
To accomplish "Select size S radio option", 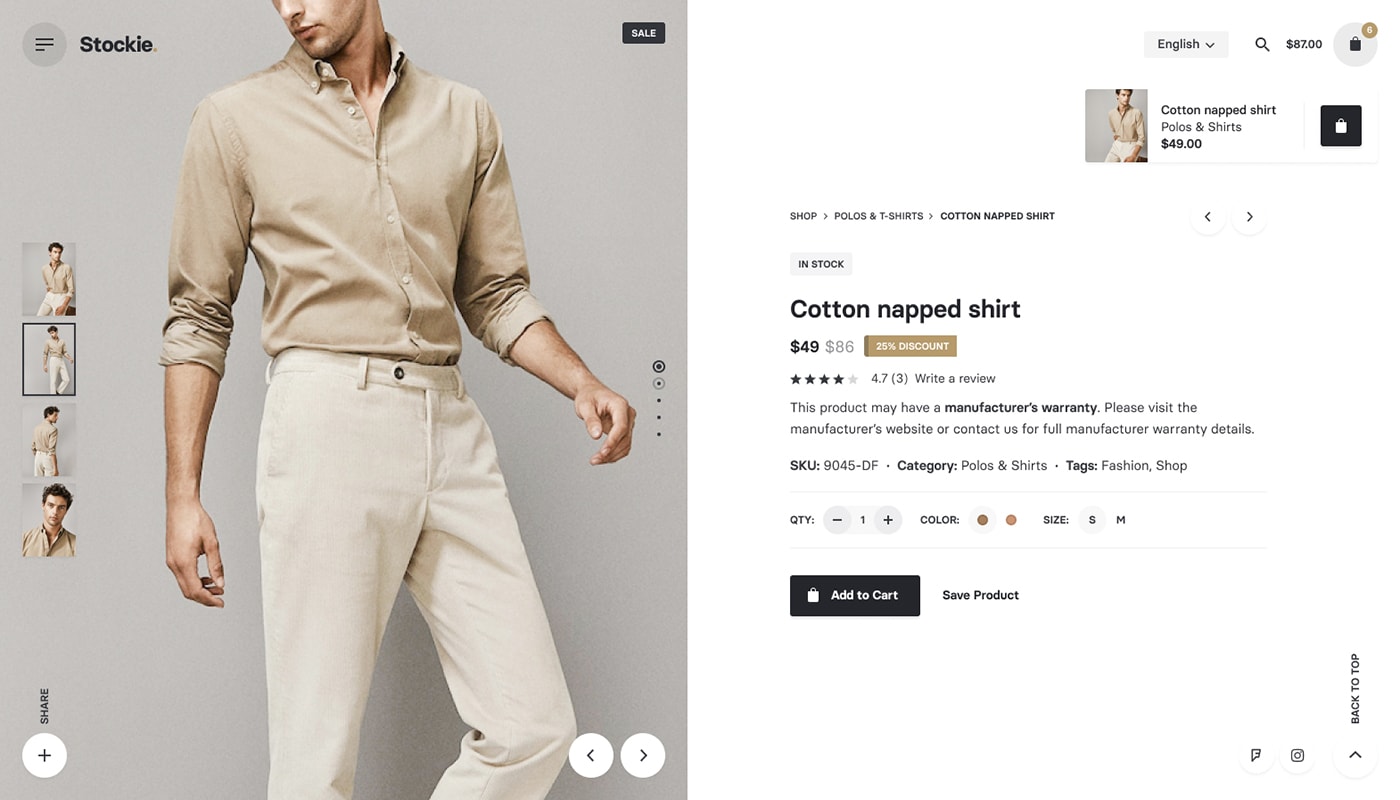I will (1091, 519).
